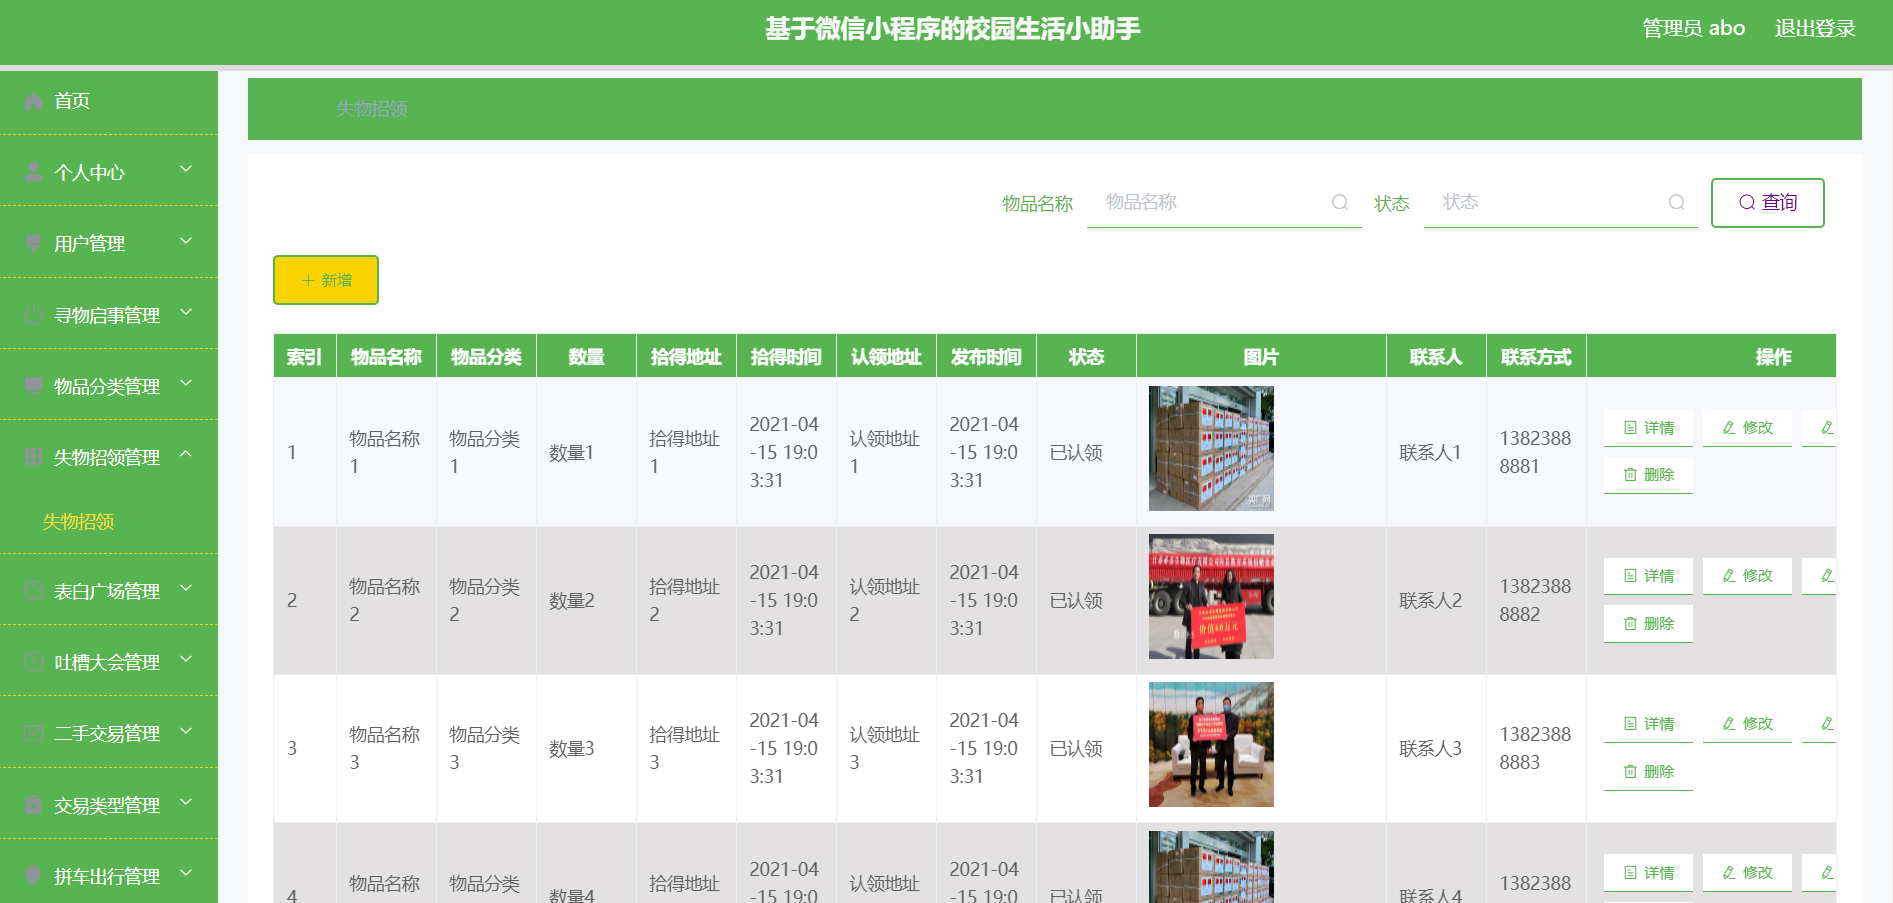This screenshot has height=903, width=1893.
Task: Expand the 用户管理 menu chevron
Action: click(186, 241)
